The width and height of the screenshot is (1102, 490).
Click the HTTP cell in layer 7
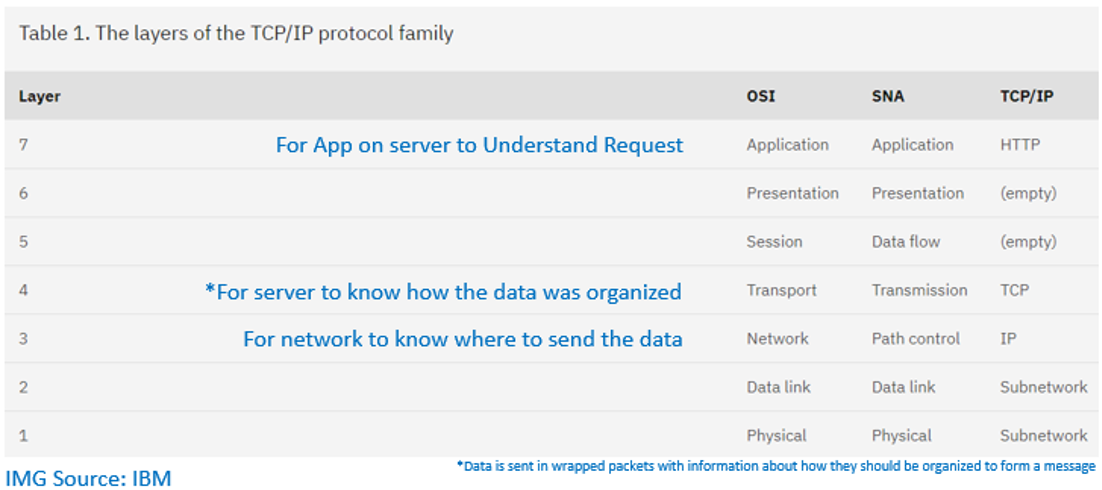click(1020, 145)
